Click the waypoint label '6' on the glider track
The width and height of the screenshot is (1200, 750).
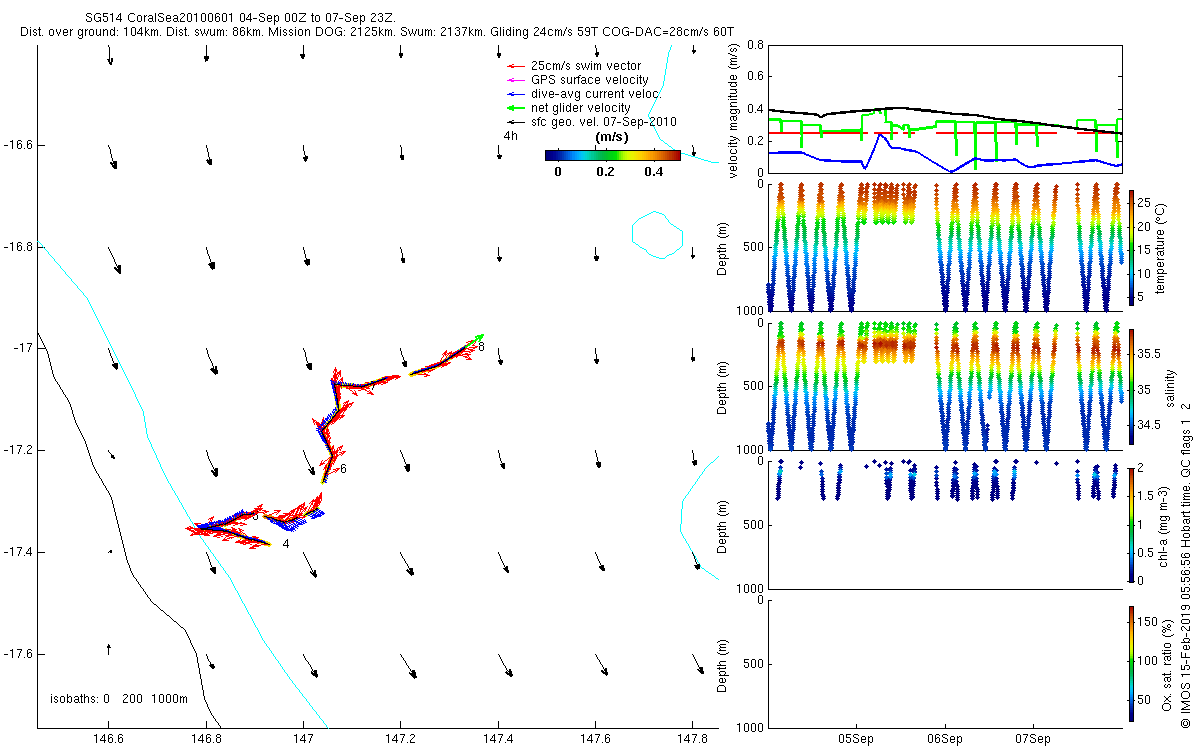343,469
